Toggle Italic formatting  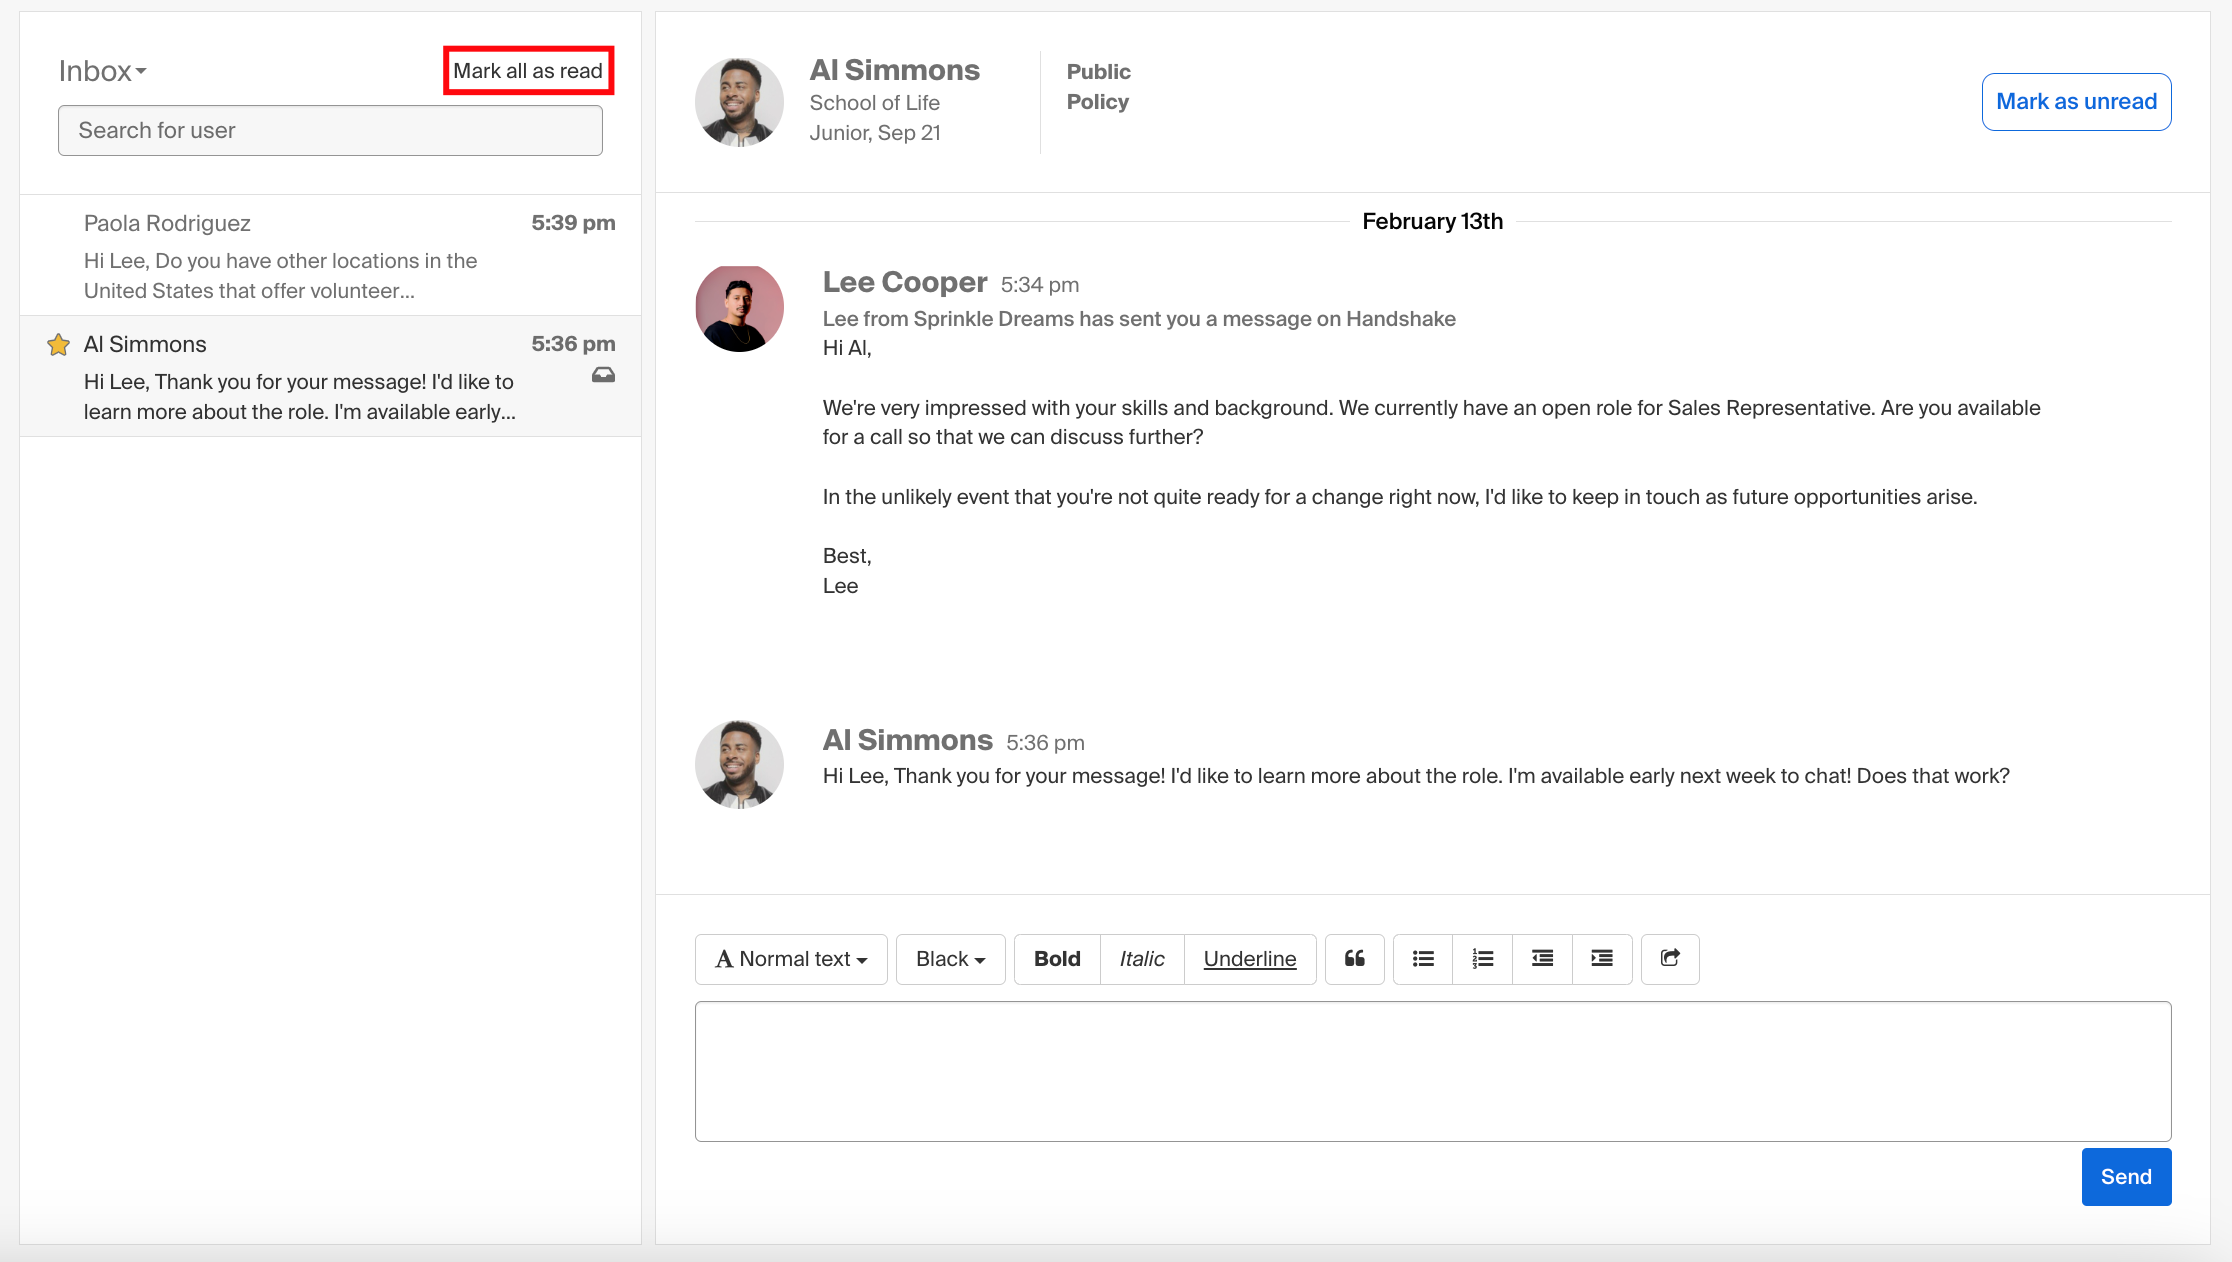click(1142, 958)
